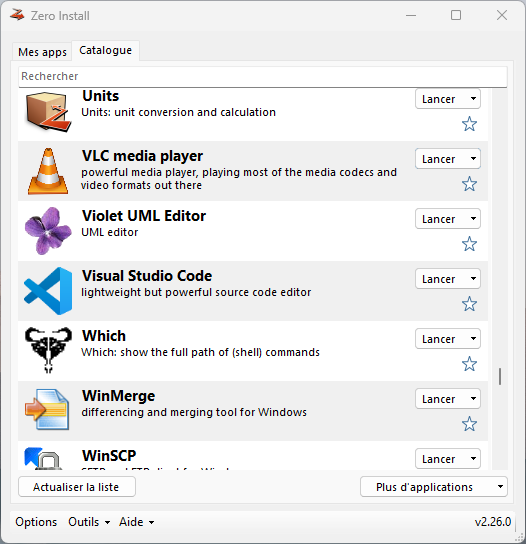Launch Violet UML Editor with Lancer
Viewport: 526px width, 544px height.
tap(439, 219)
